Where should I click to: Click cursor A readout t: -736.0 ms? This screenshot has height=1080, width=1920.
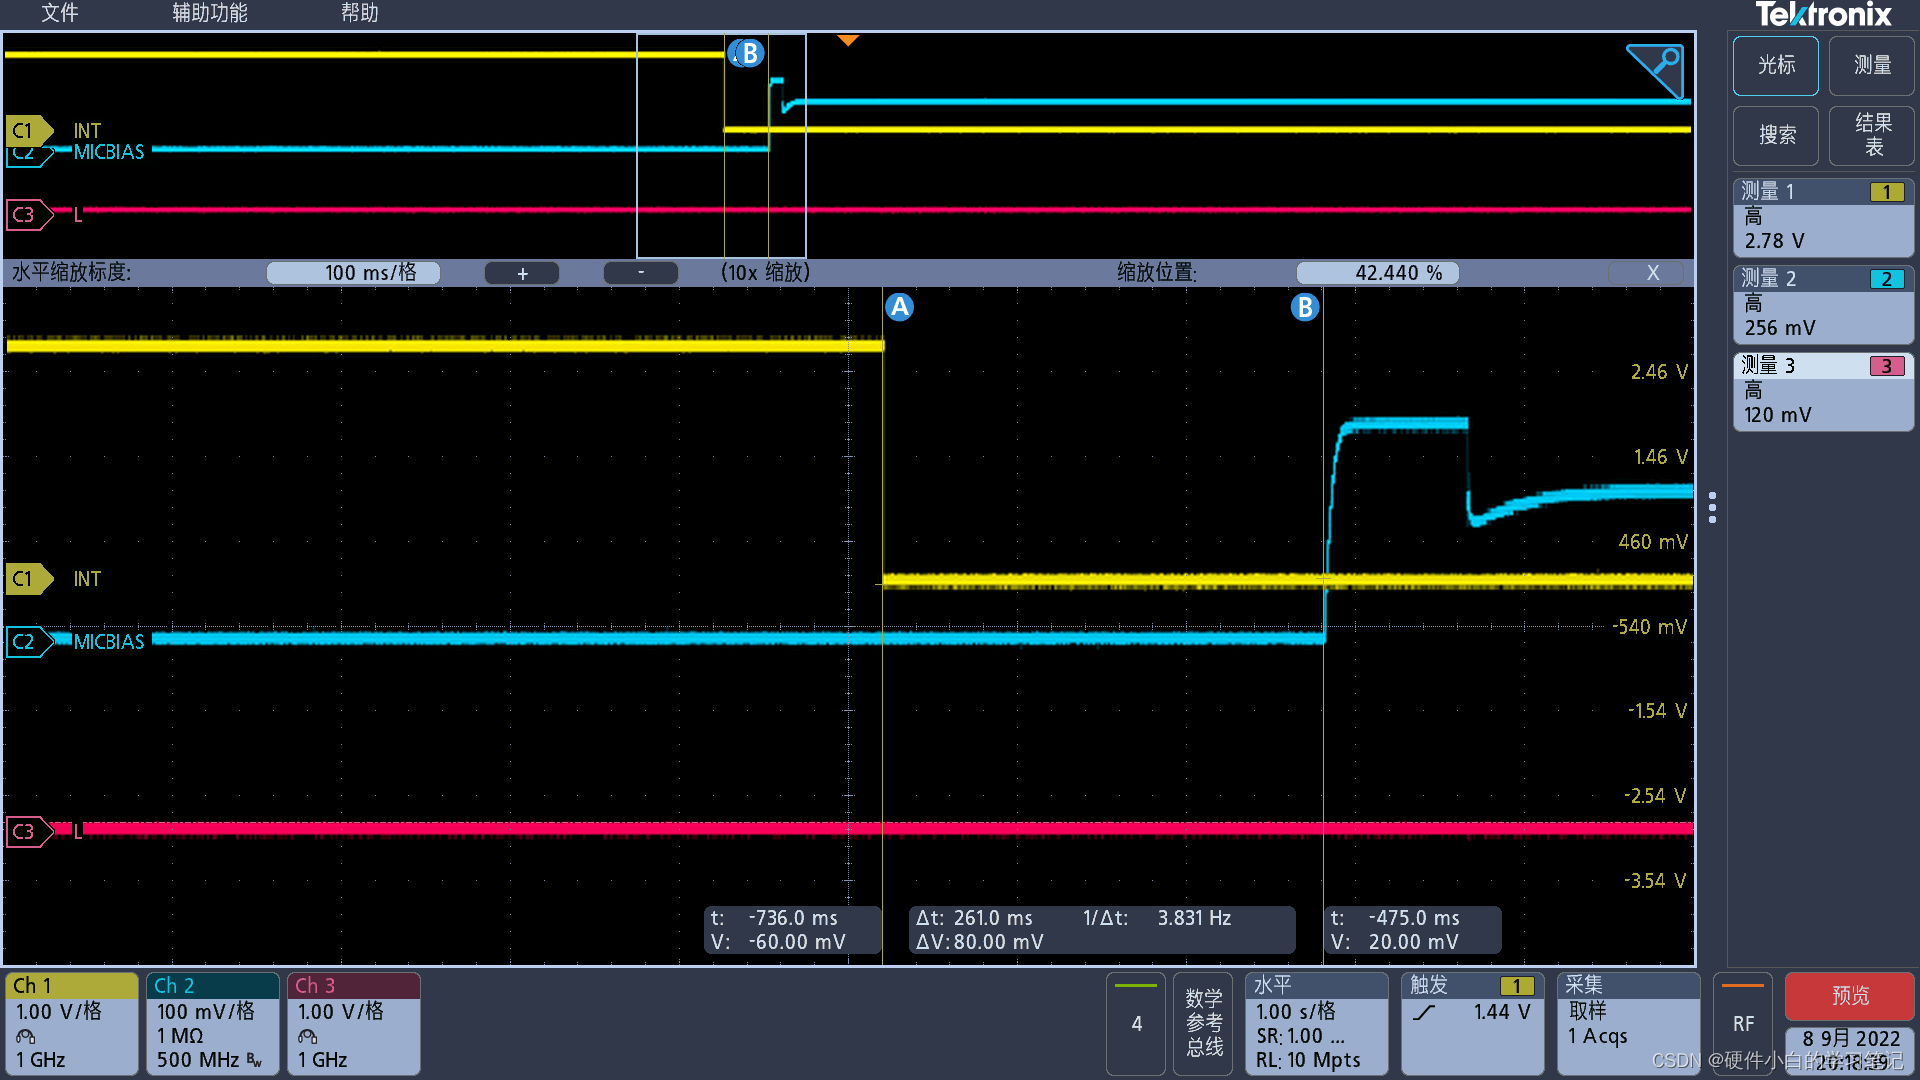793,930
